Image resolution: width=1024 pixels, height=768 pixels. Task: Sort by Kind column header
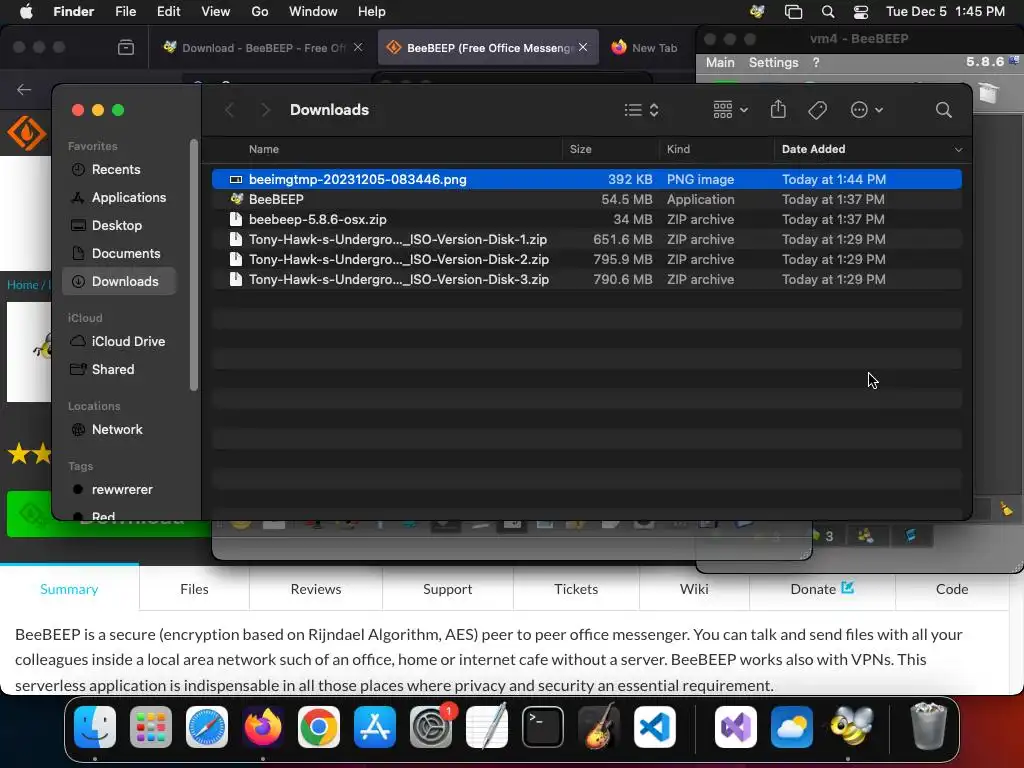coord(716,150)
